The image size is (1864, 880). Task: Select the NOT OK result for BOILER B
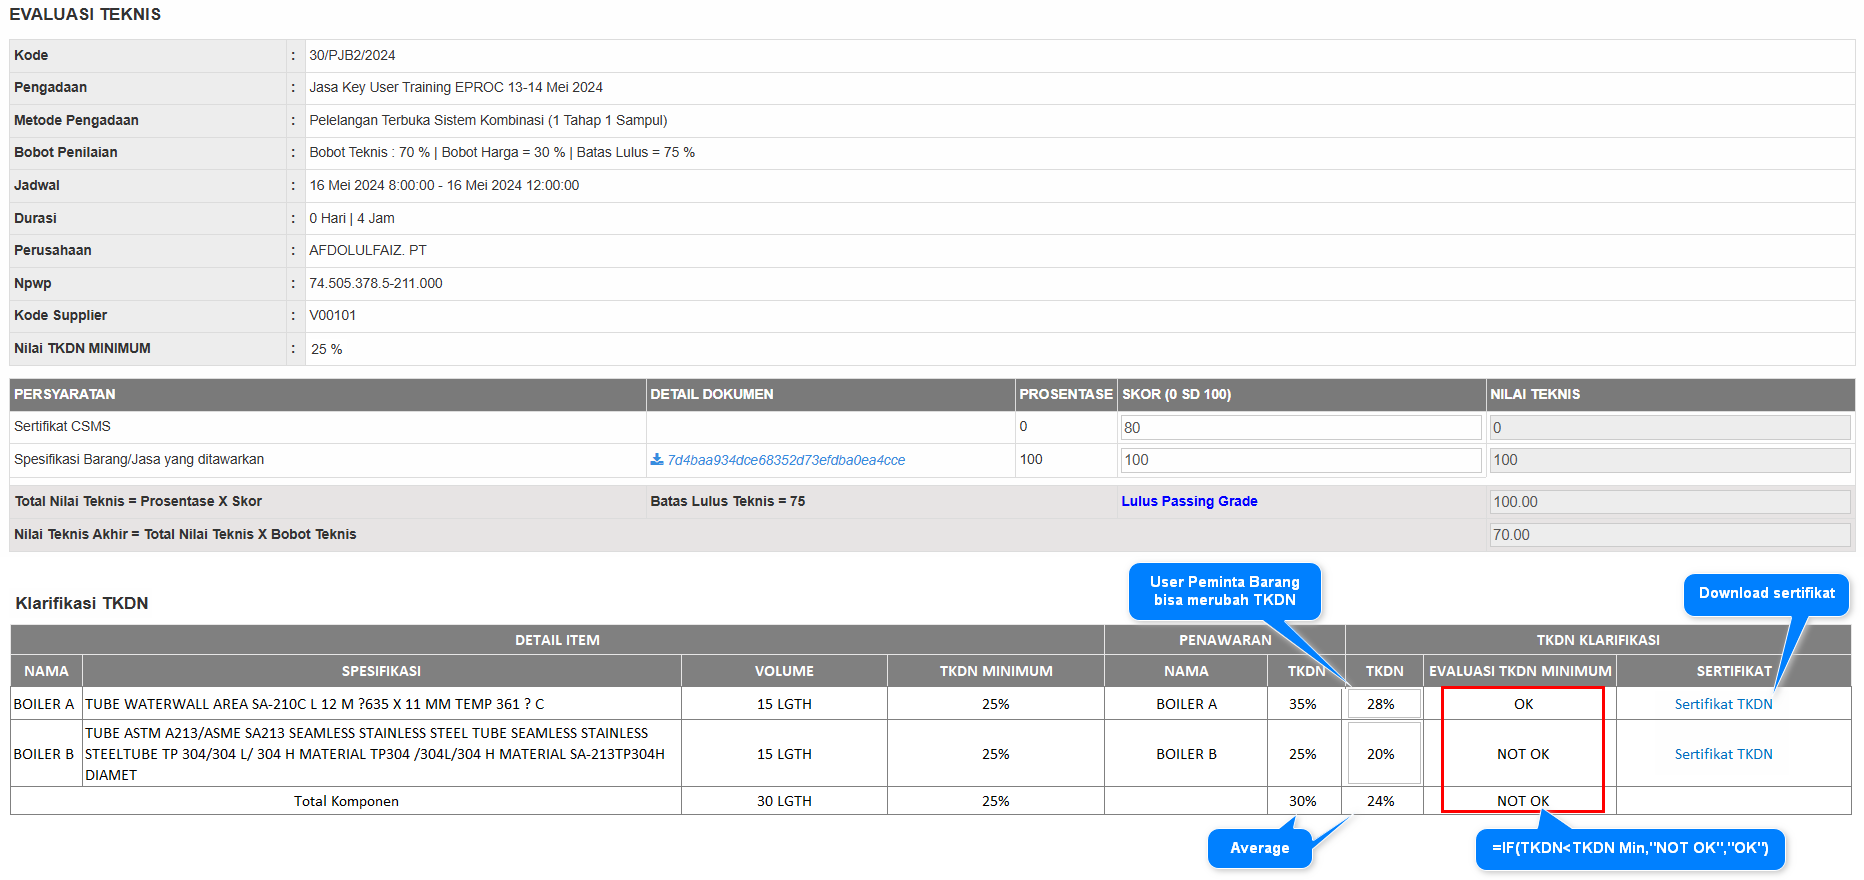click(1522, 754)
